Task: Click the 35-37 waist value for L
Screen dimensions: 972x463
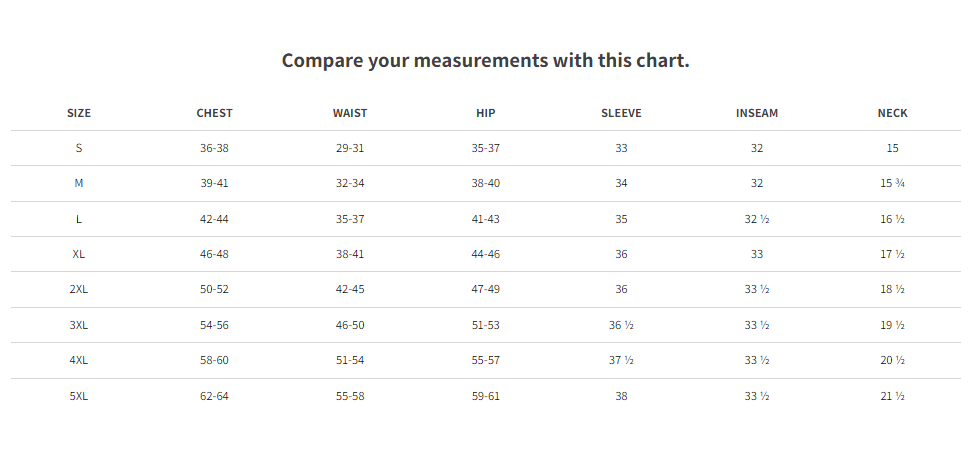Action: (x=350, y=219)
